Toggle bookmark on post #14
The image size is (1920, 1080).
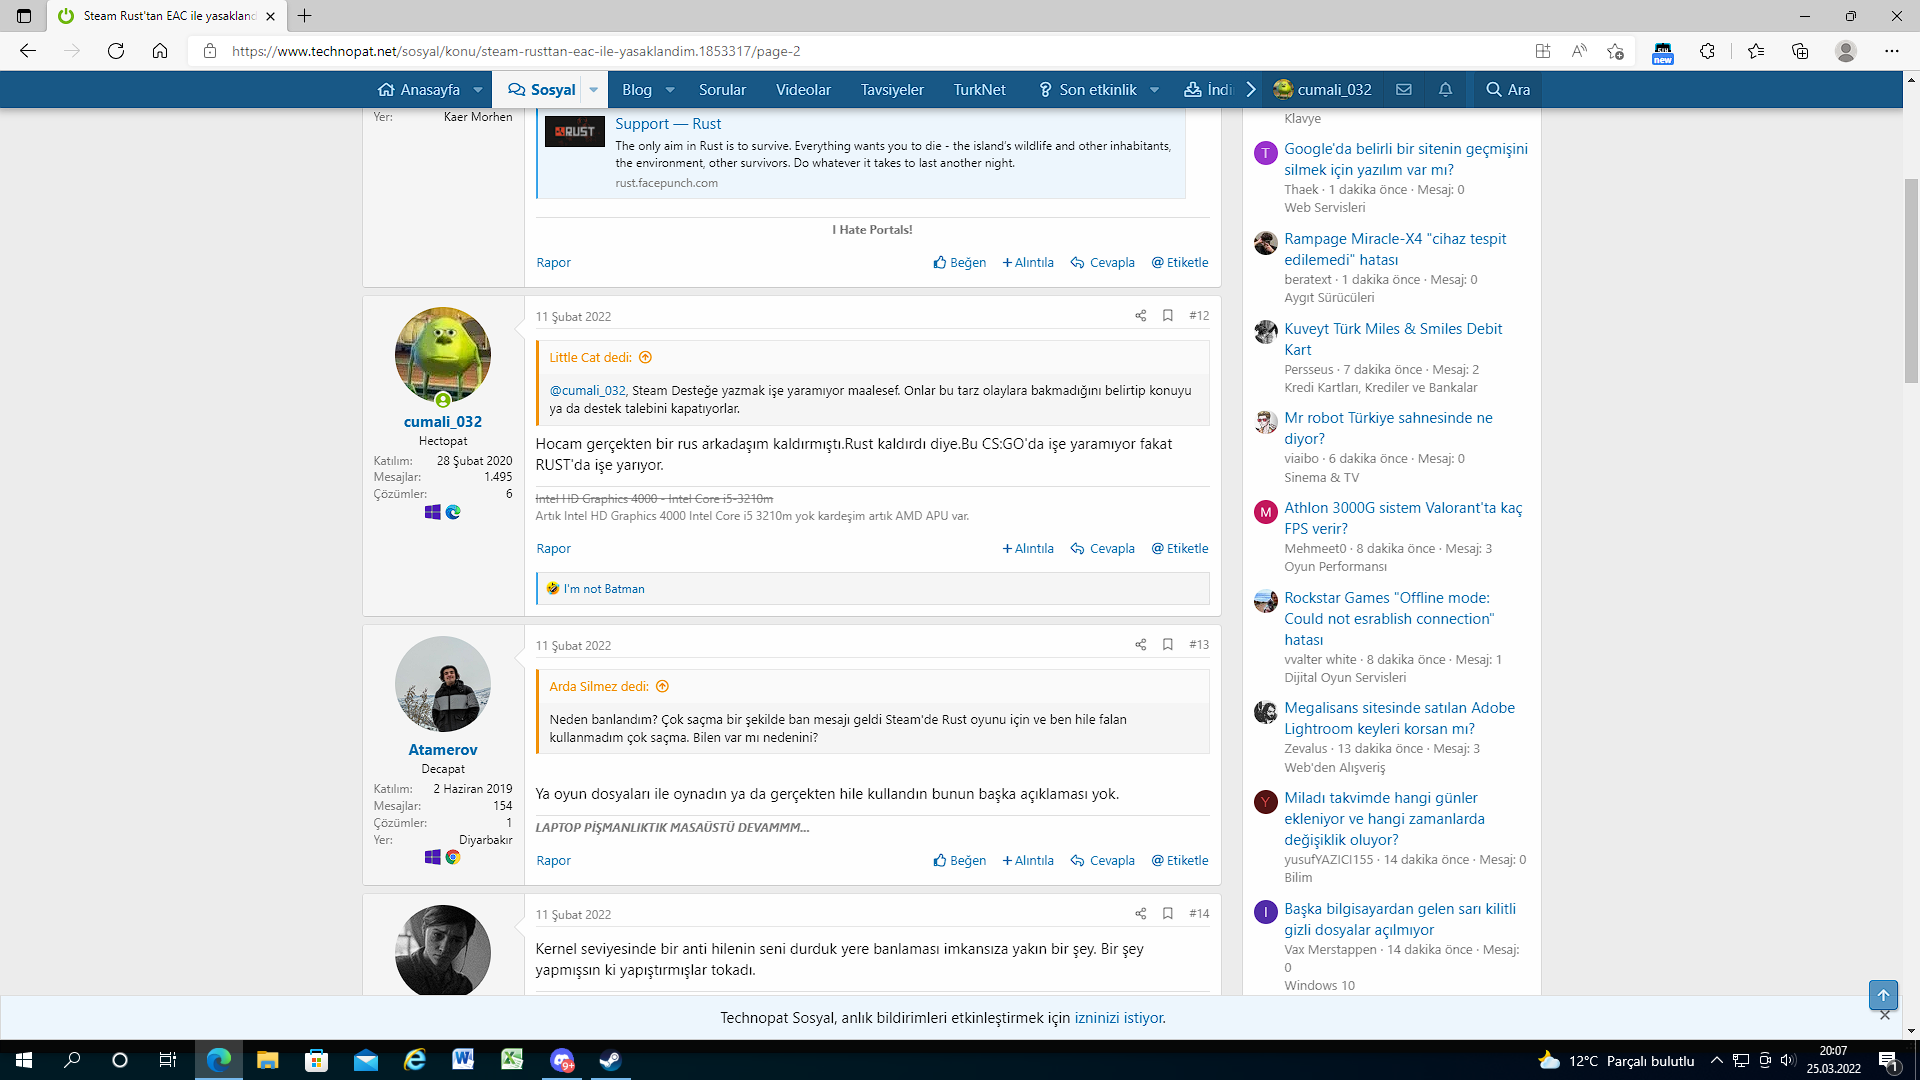tap(1167, 914)
